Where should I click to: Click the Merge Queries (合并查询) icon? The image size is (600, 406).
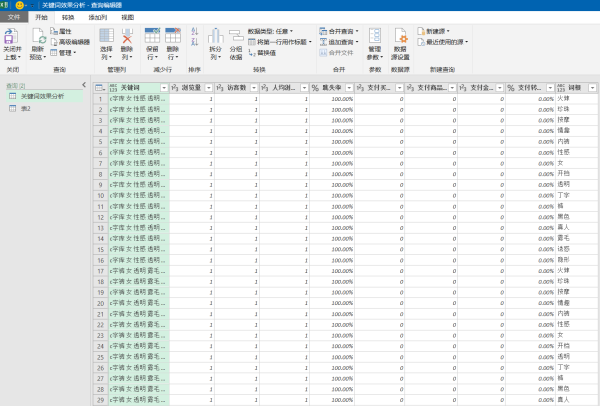(323, 31)
